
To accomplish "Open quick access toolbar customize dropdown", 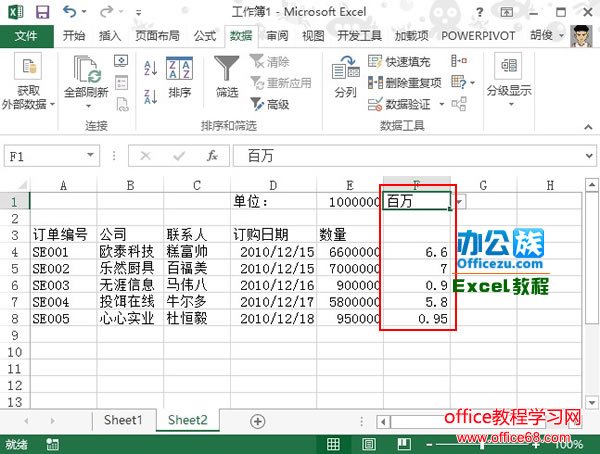I will click(139, 13).
